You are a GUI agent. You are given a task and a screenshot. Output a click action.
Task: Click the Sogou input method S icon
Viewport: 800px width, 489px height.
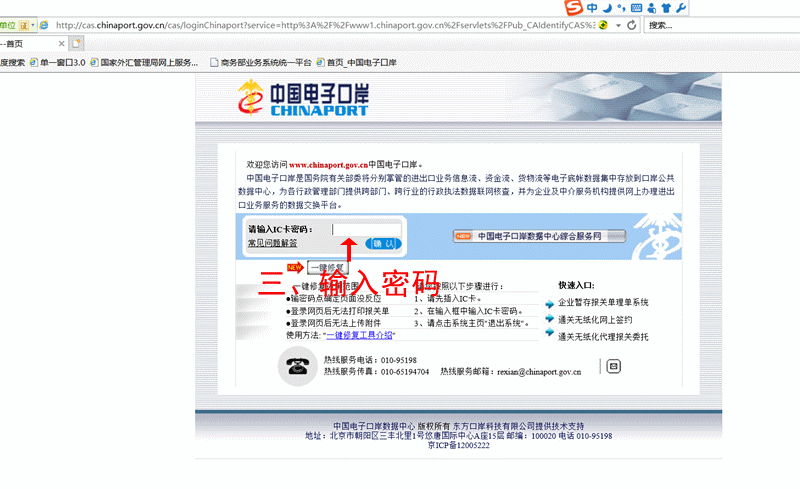[573, 8]
